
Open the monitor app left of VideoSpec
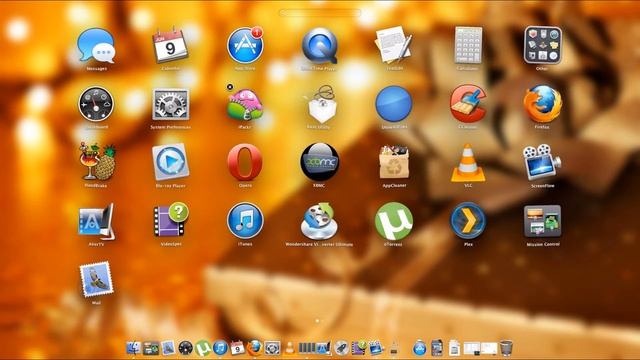pos(97,221)
